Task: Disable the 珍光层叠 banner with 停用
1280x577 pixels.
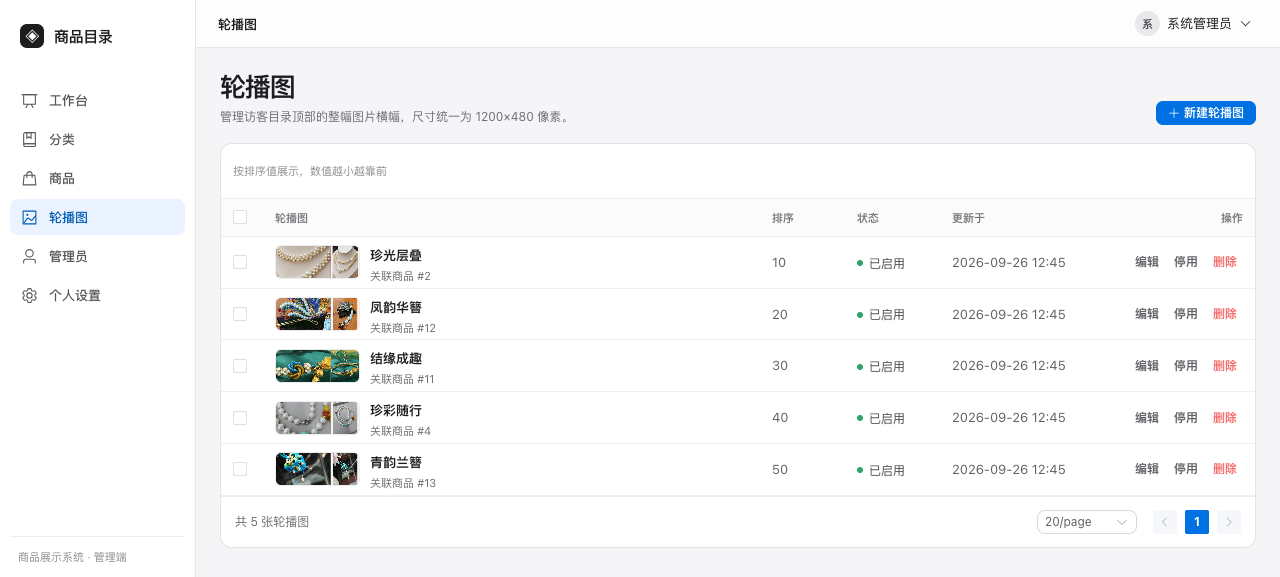Action: [x=1186, y=262]
